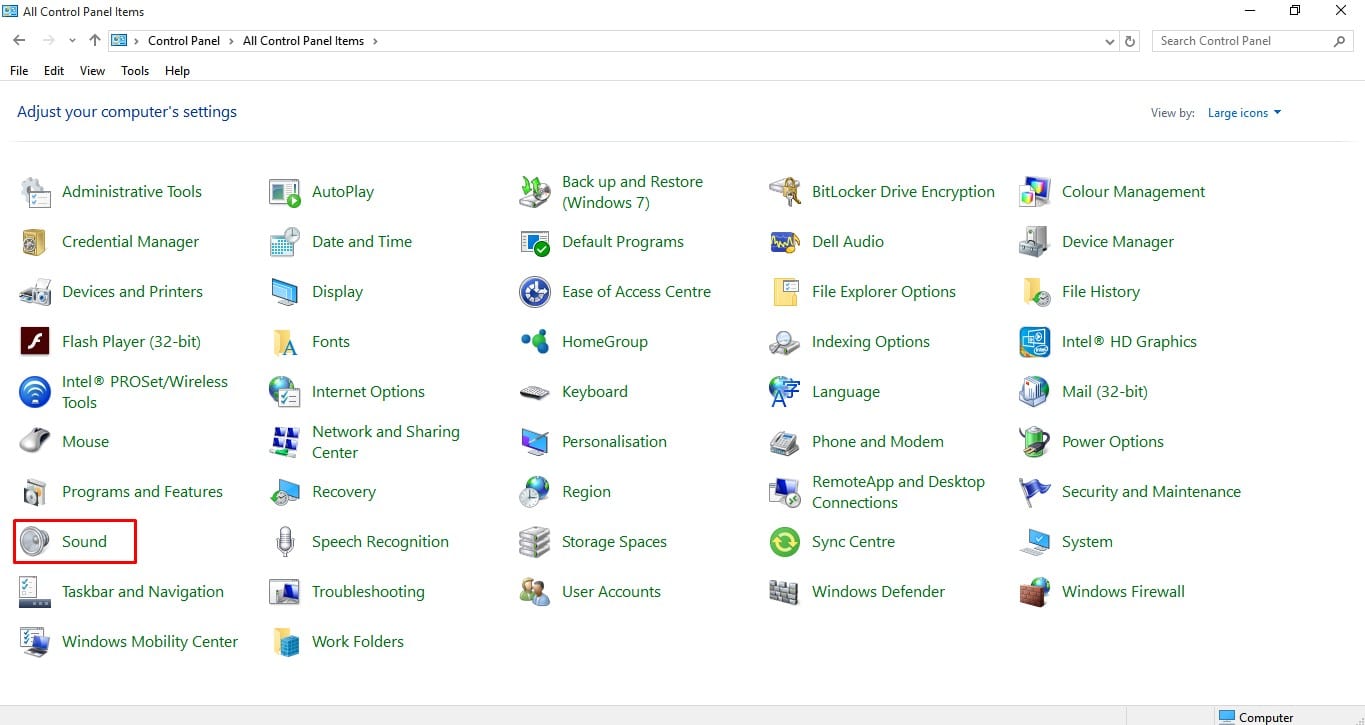Open the Language settings link
The width and height of the screenshot is (1365, 725).
[846, 392]
